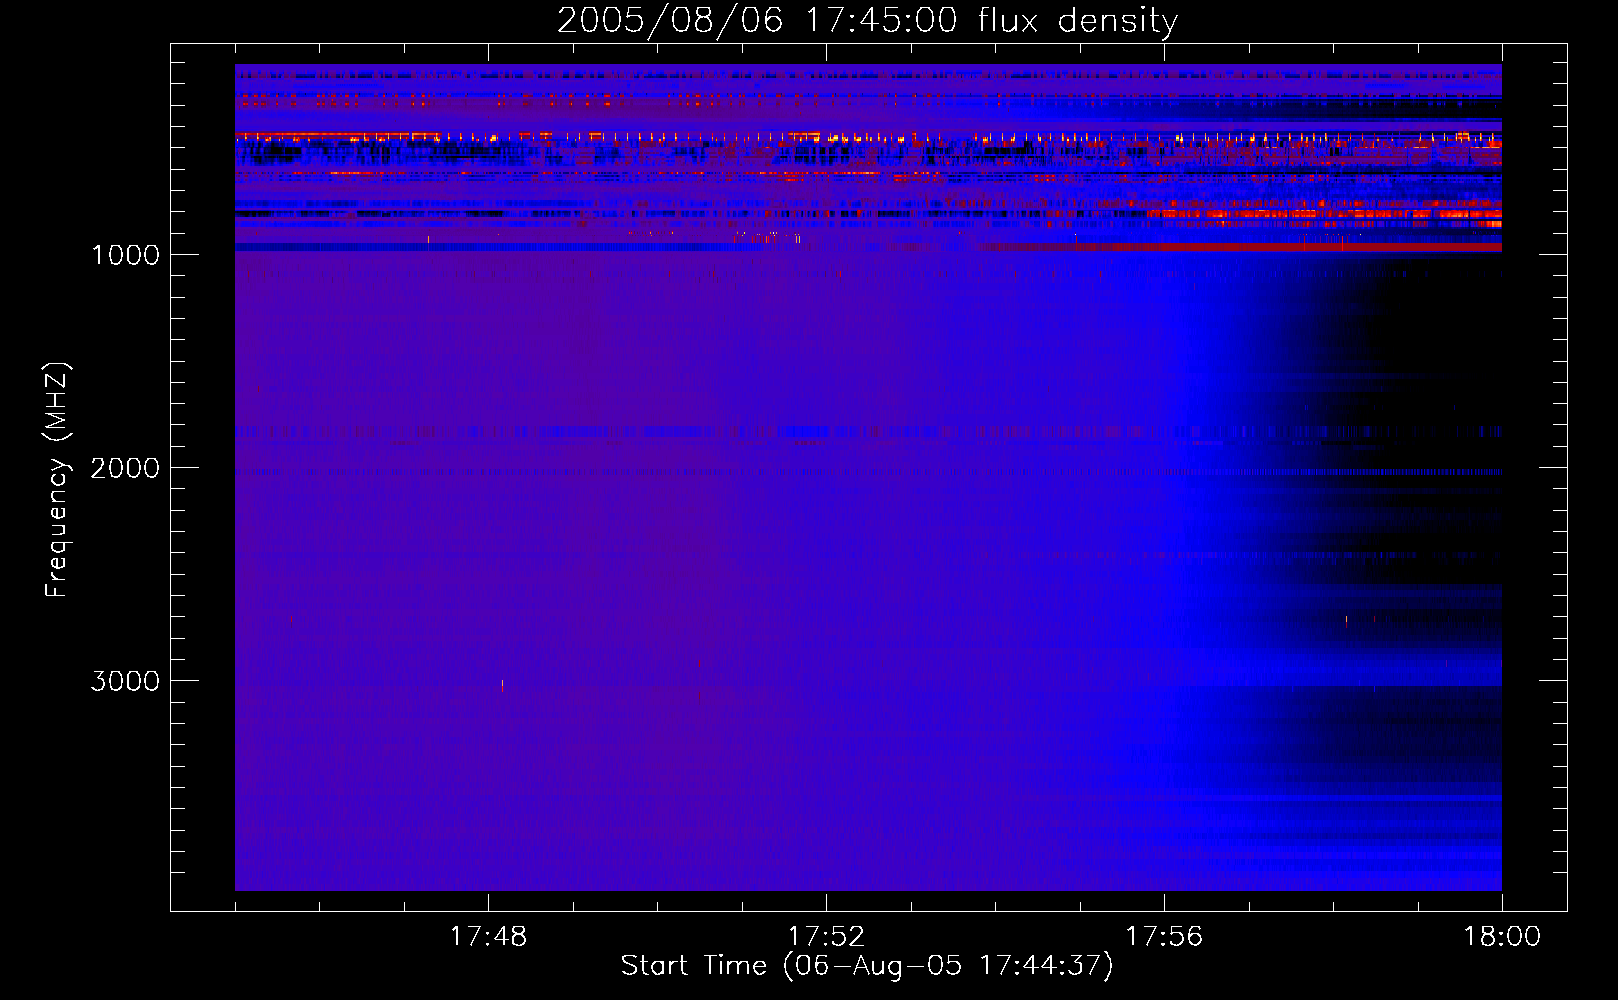Click the plot title '2005/08/06 17:45:00 flux density'

click(x=867, y=21)
